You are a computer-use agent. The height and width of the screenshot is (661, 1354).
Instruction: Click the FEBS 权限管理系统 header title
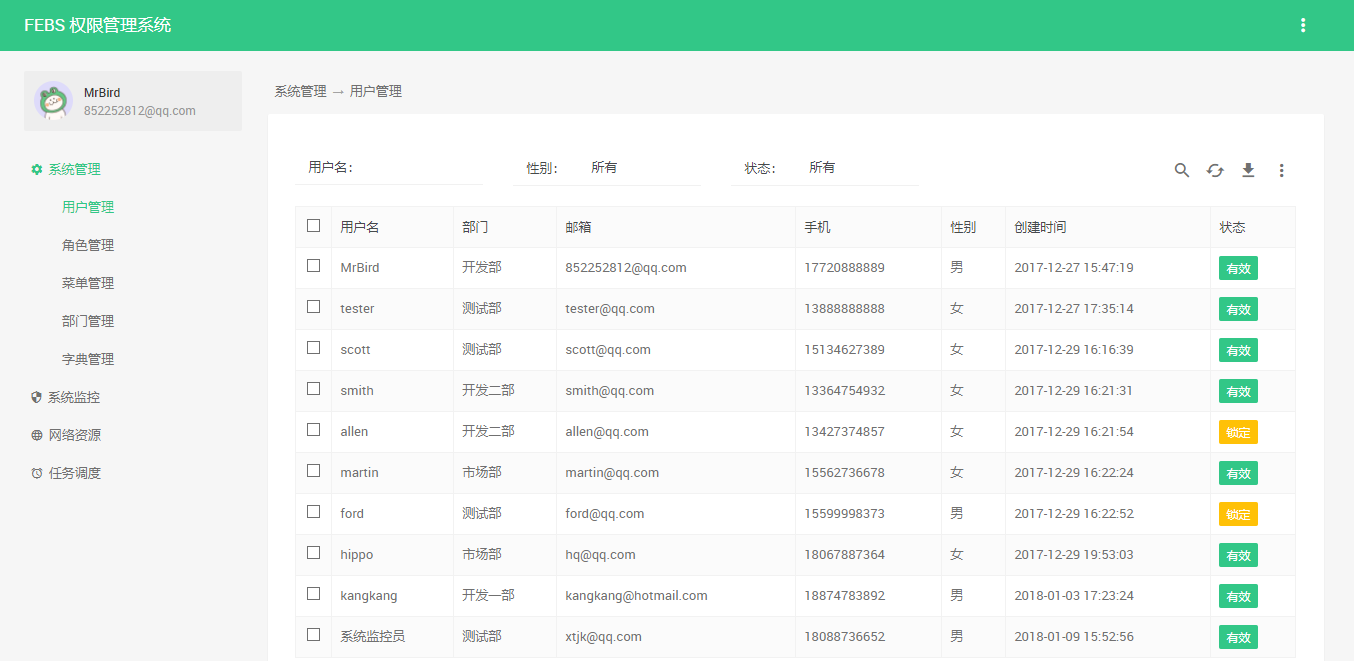point(98,25)
